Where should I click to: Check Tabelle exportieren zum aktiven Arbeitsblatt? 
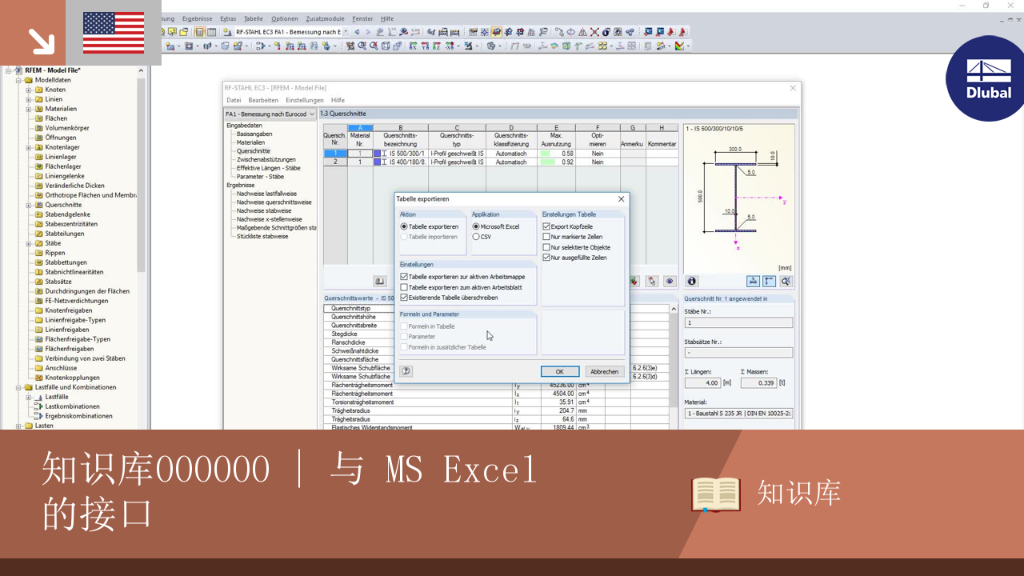tap(404, 287)
